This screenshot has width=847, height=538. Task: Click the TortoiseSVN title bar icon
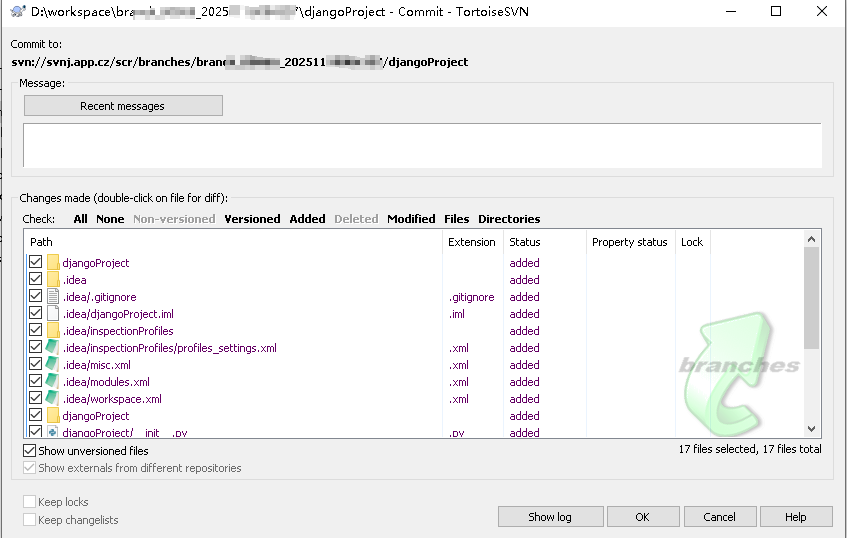pos(18,11)
